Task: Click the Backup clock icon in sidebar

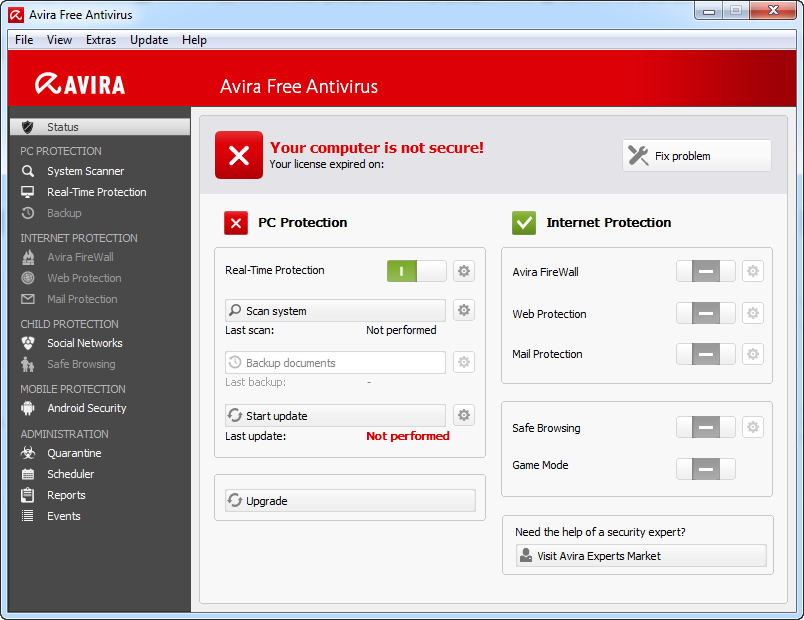Action: click(28, 213)
